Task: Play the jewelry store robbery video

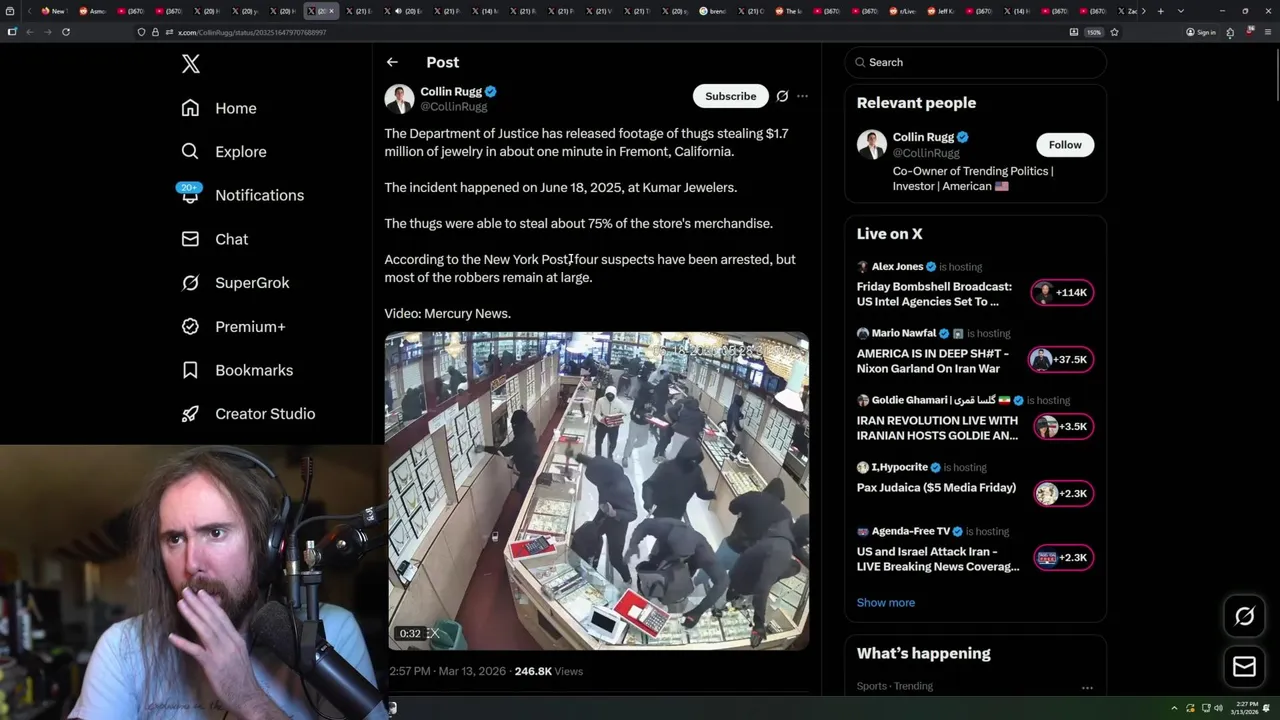Action: click(x=597, y=490)
